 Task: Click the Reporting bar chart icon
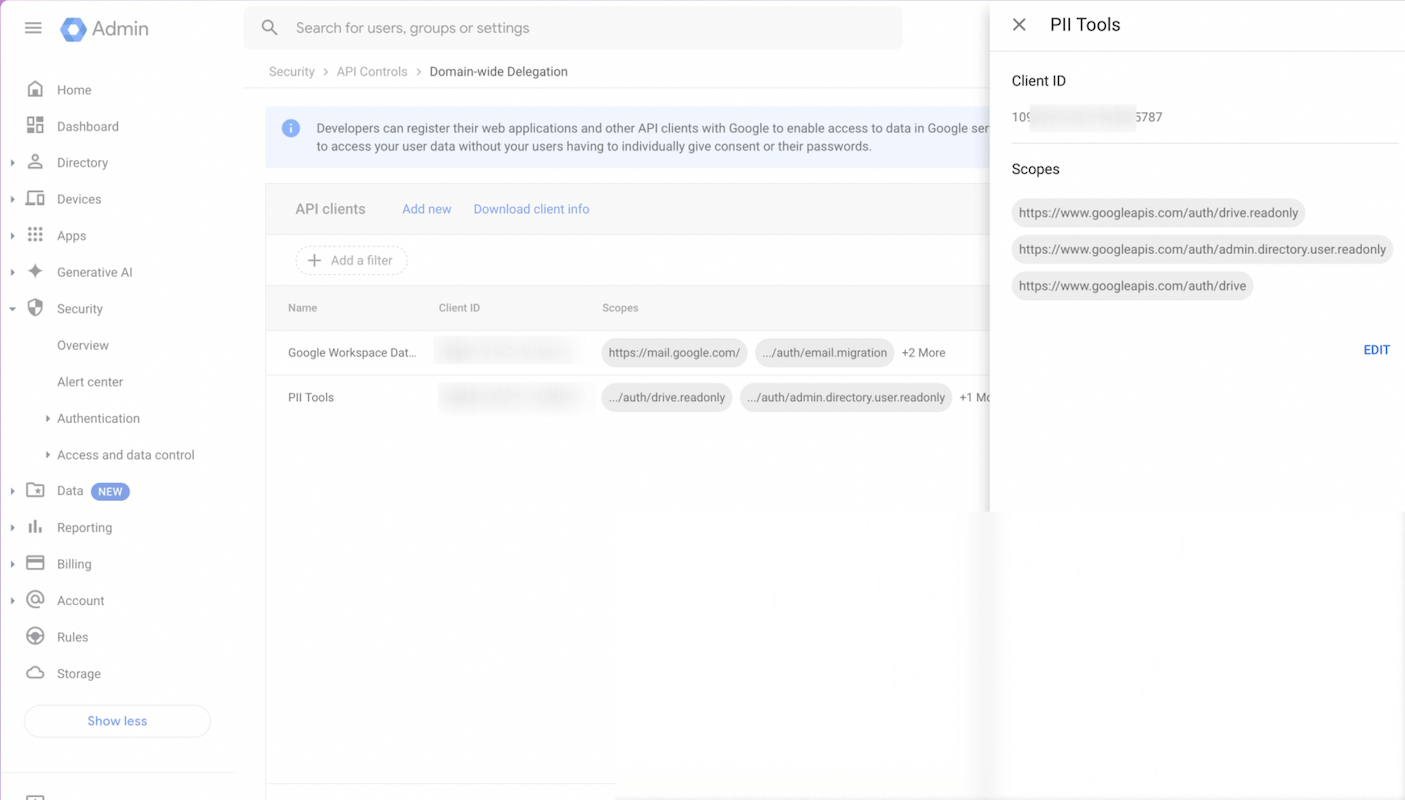pos(35,527)
